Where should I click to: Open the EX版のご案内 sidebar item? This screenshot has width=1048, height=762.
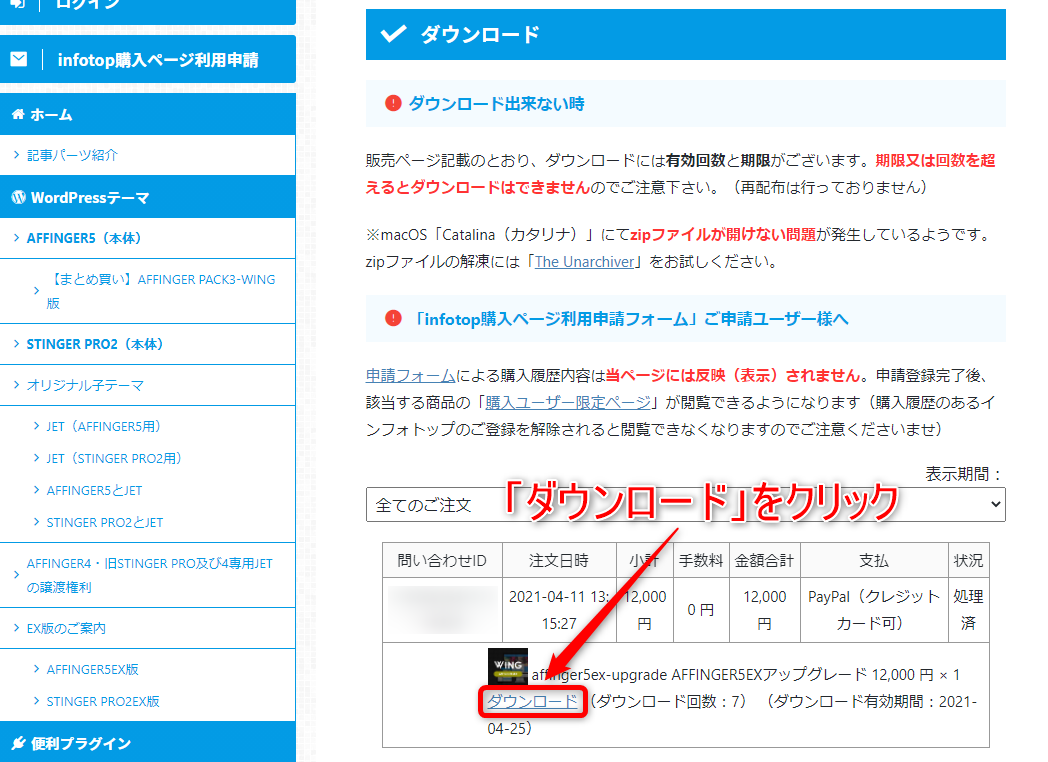pos(148,628)
